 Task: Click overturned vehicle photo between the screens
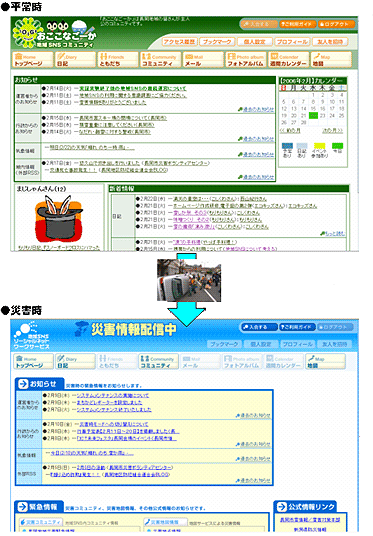click(189, 280)
